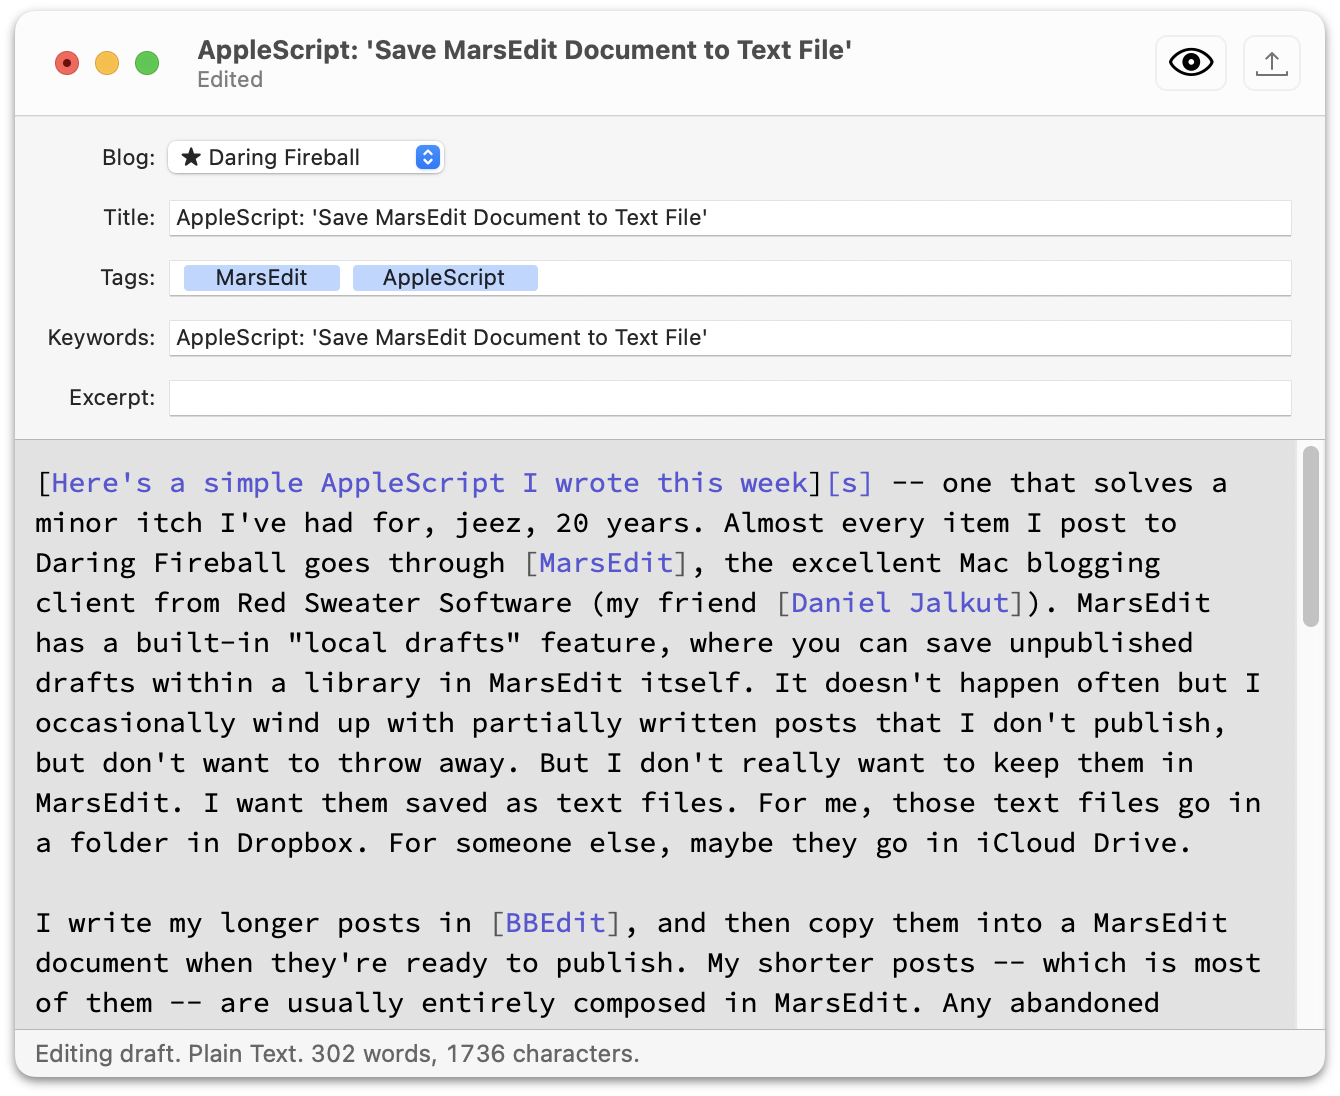Click into the empty Excerpt field

point(730,398)
